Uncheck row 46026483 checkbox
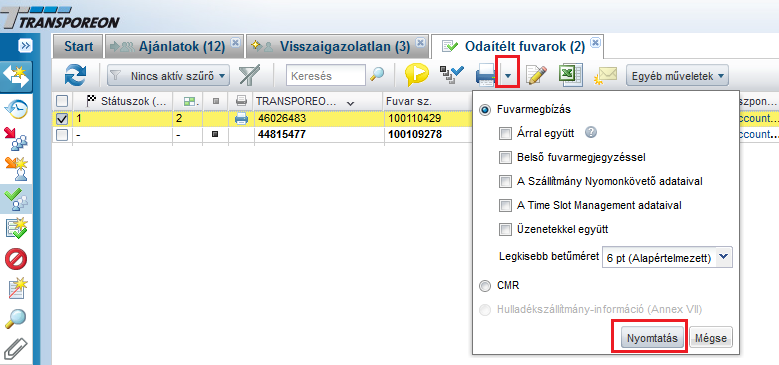 (62, 119)
